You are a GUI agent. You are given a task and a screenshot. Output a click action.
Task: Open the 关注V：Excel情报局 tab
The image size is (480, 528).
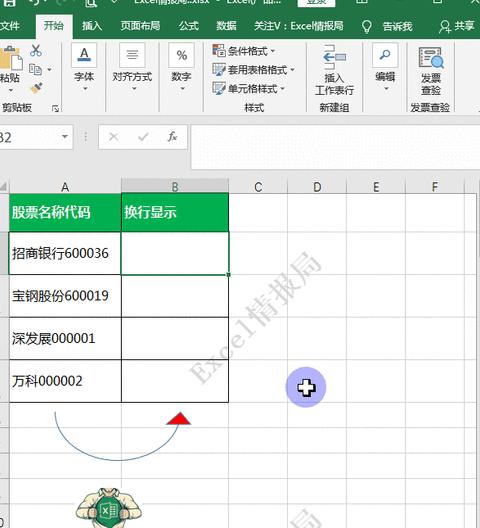(x=299, y=26)
